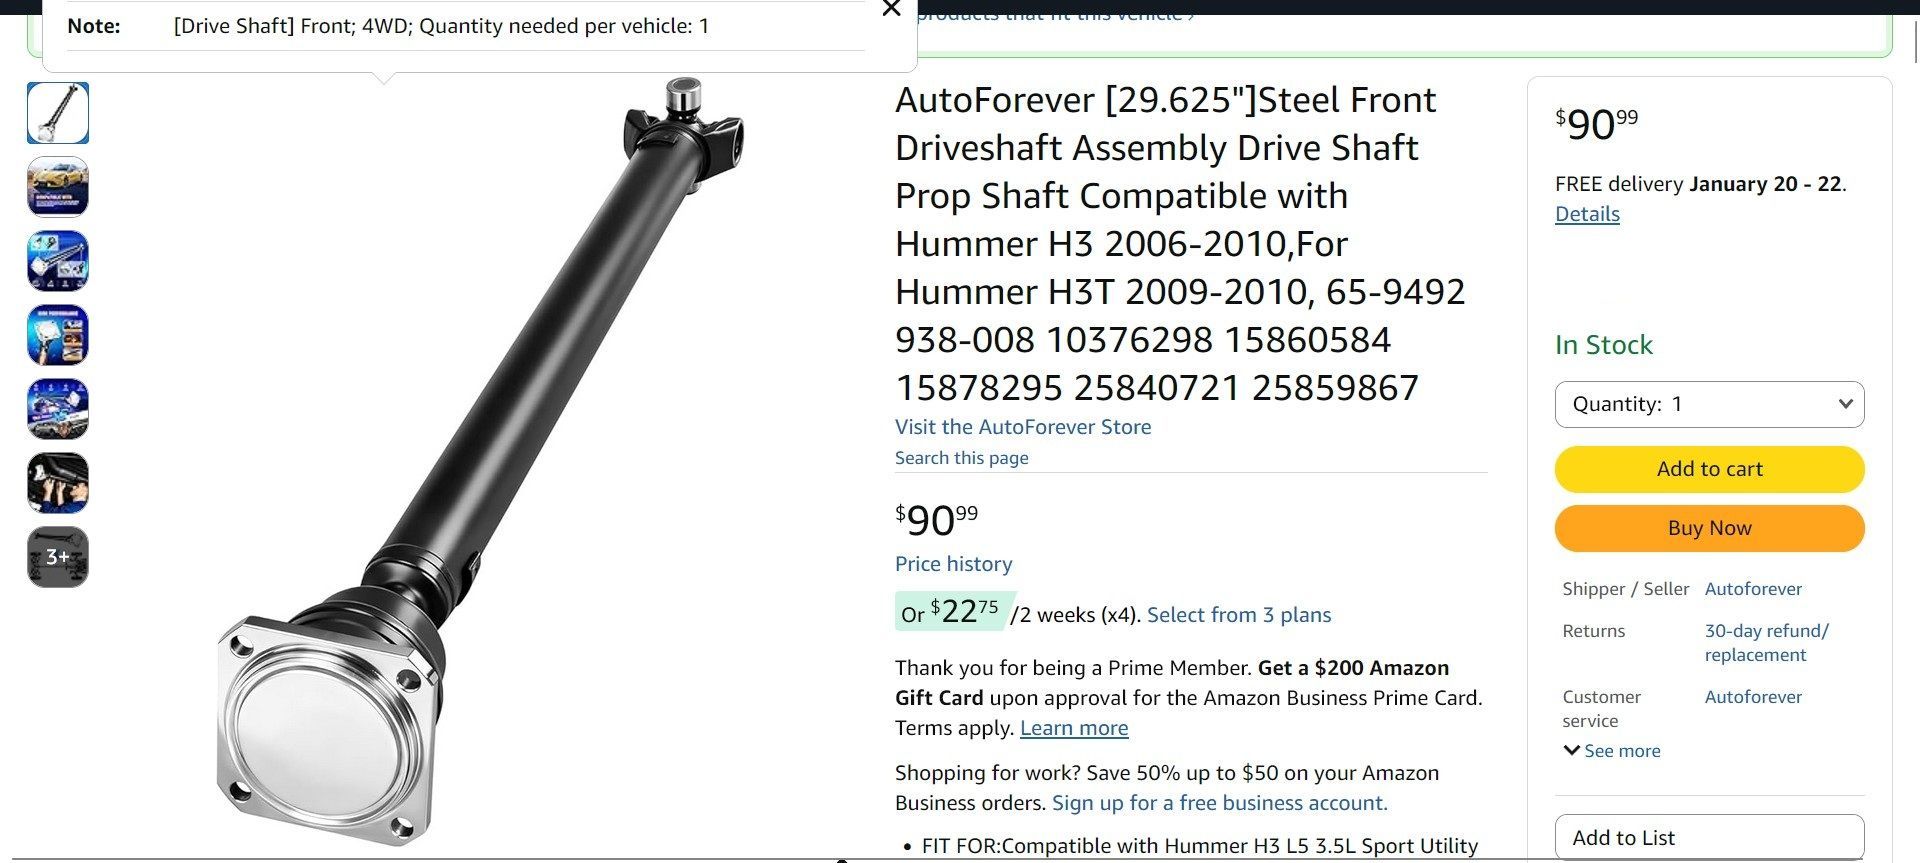
Task: Select the fifth product thumbnail
Action: (x=58, y=409)
